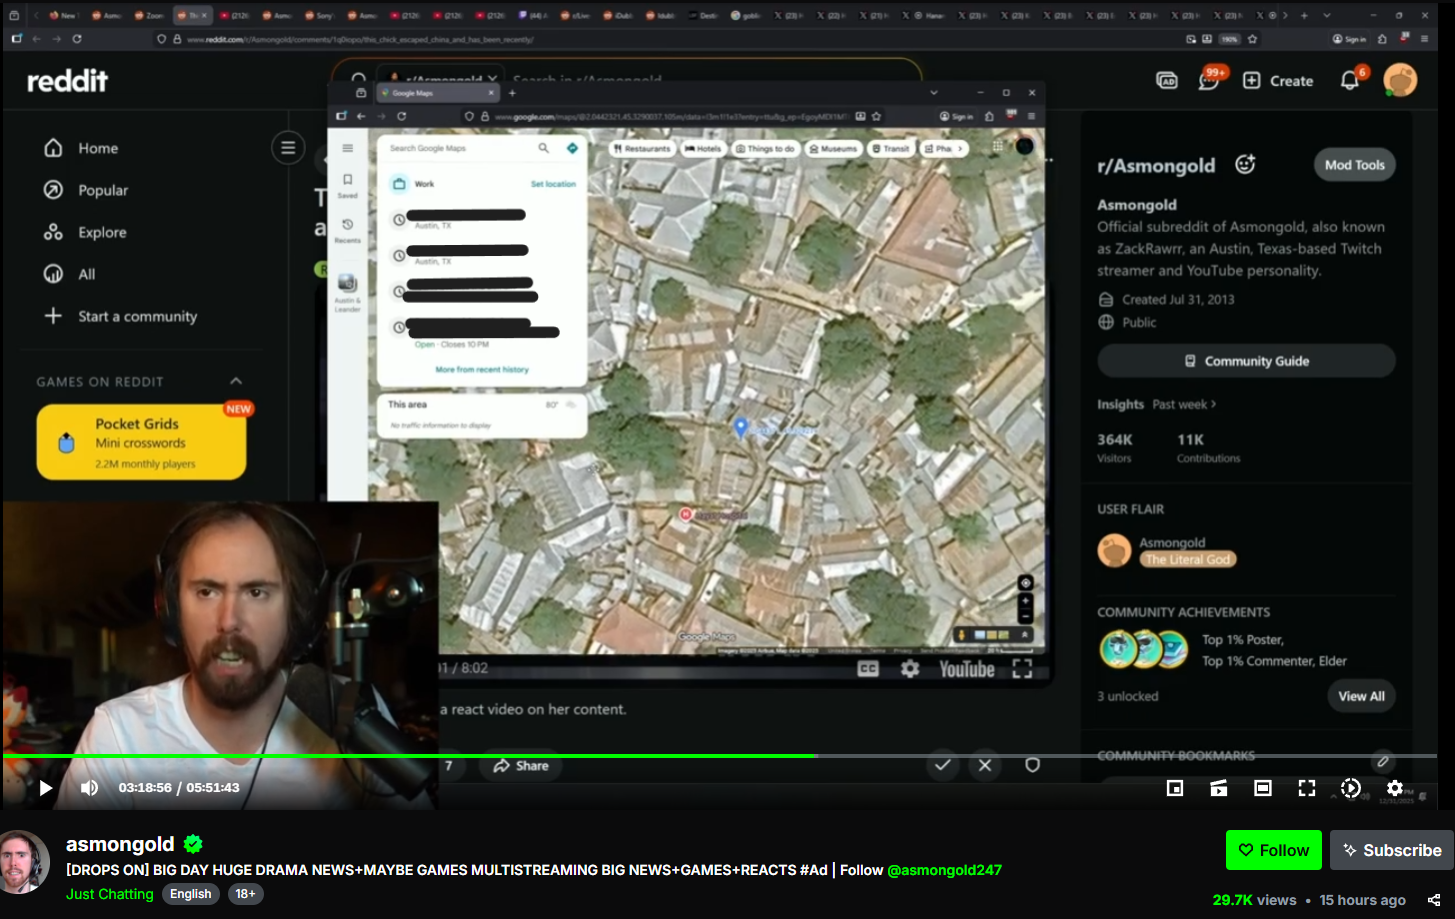Open the mini player picture-in-picture icon
1455x919 pixels.
point(1175,788)
